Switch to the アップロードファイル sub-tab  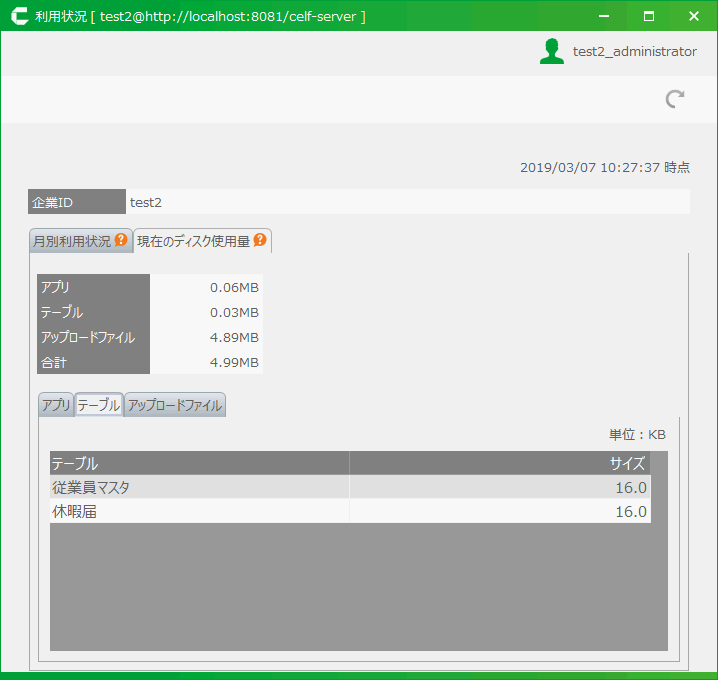click(x=175, y=405)
